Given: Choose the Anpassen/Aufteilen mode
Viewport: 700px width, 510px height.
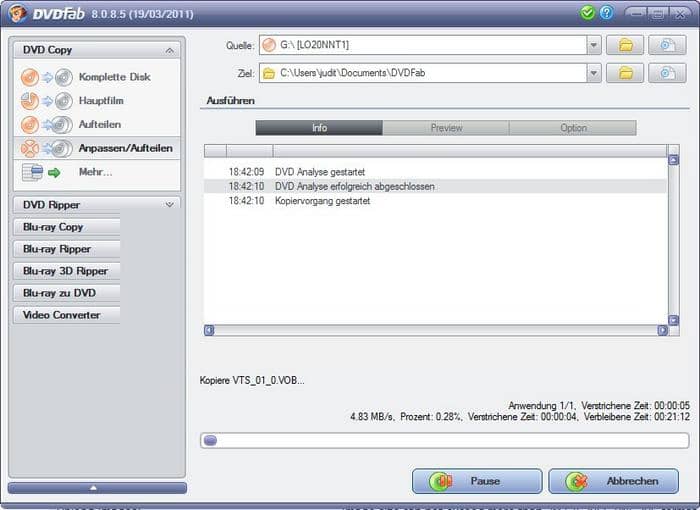Looking at the screenshot, I should [97, 148].
